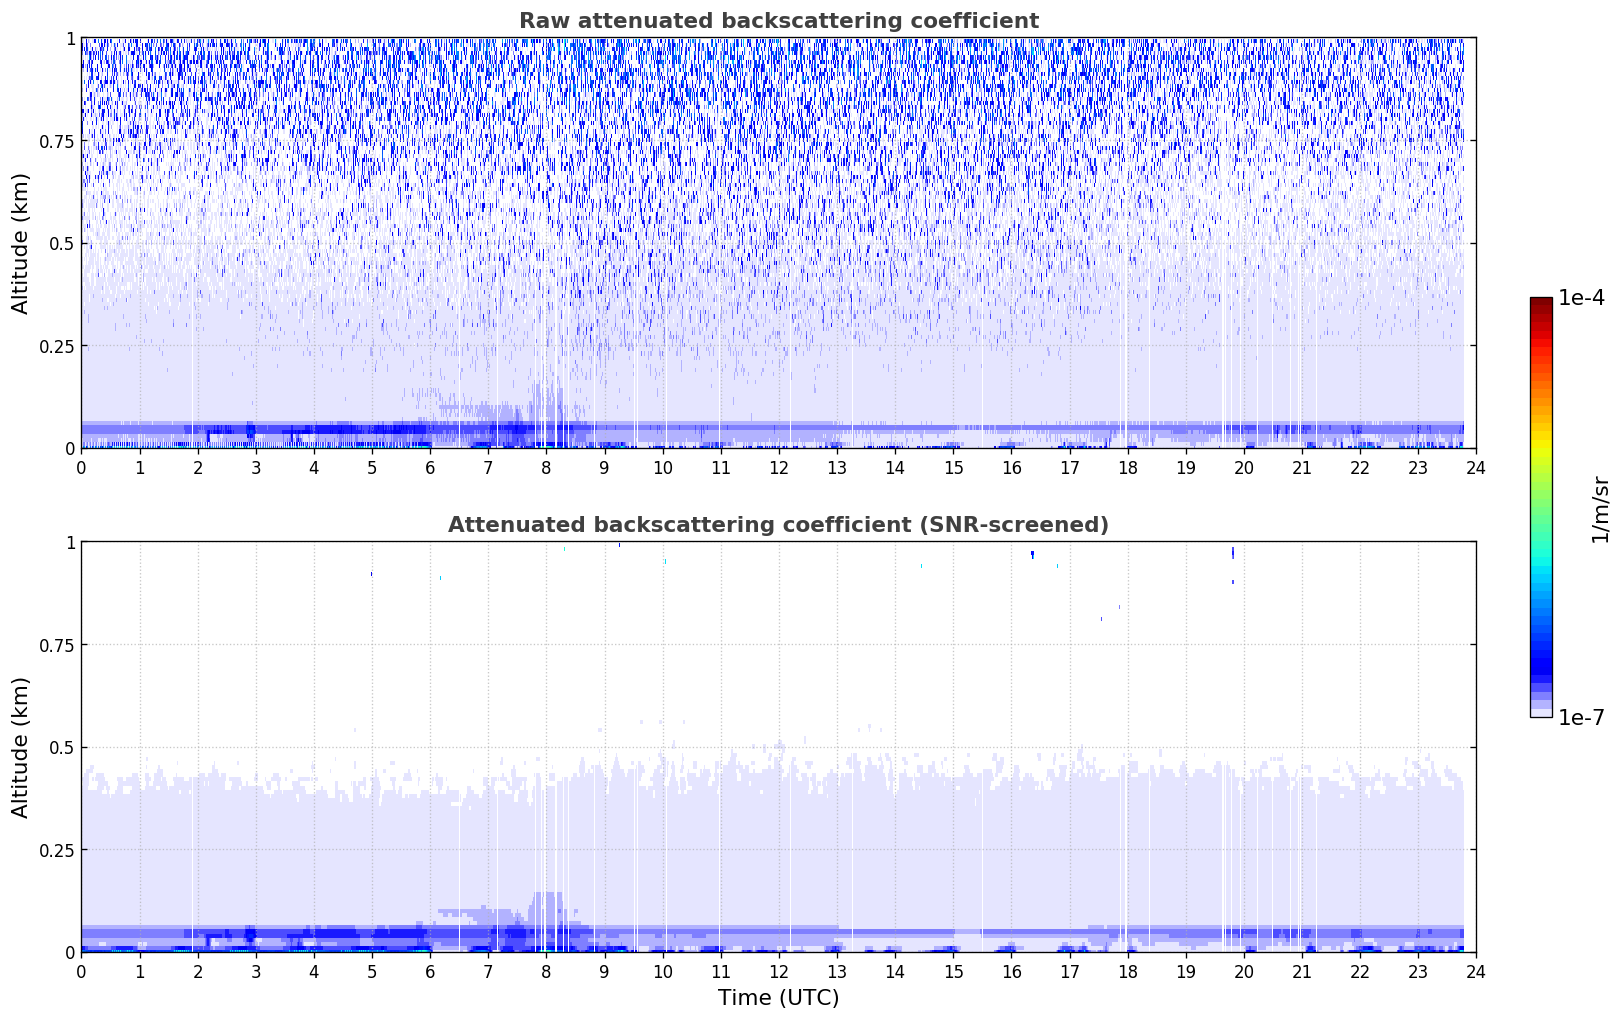Click the 0.5 altitude tick on bottom plot
Image resolution: width=1621 pixels, height=1020 pixels.
[x=62, y=747]
